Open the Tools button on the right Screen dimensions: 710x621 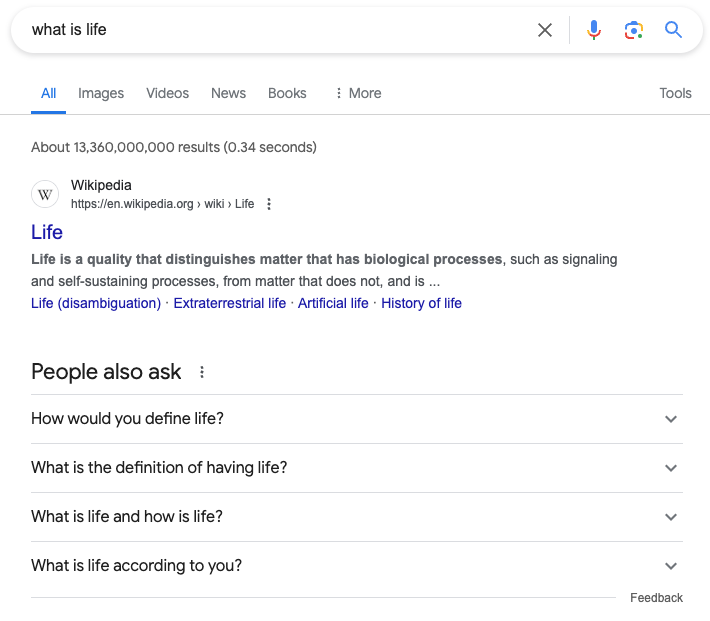click(x=675, y=93)
